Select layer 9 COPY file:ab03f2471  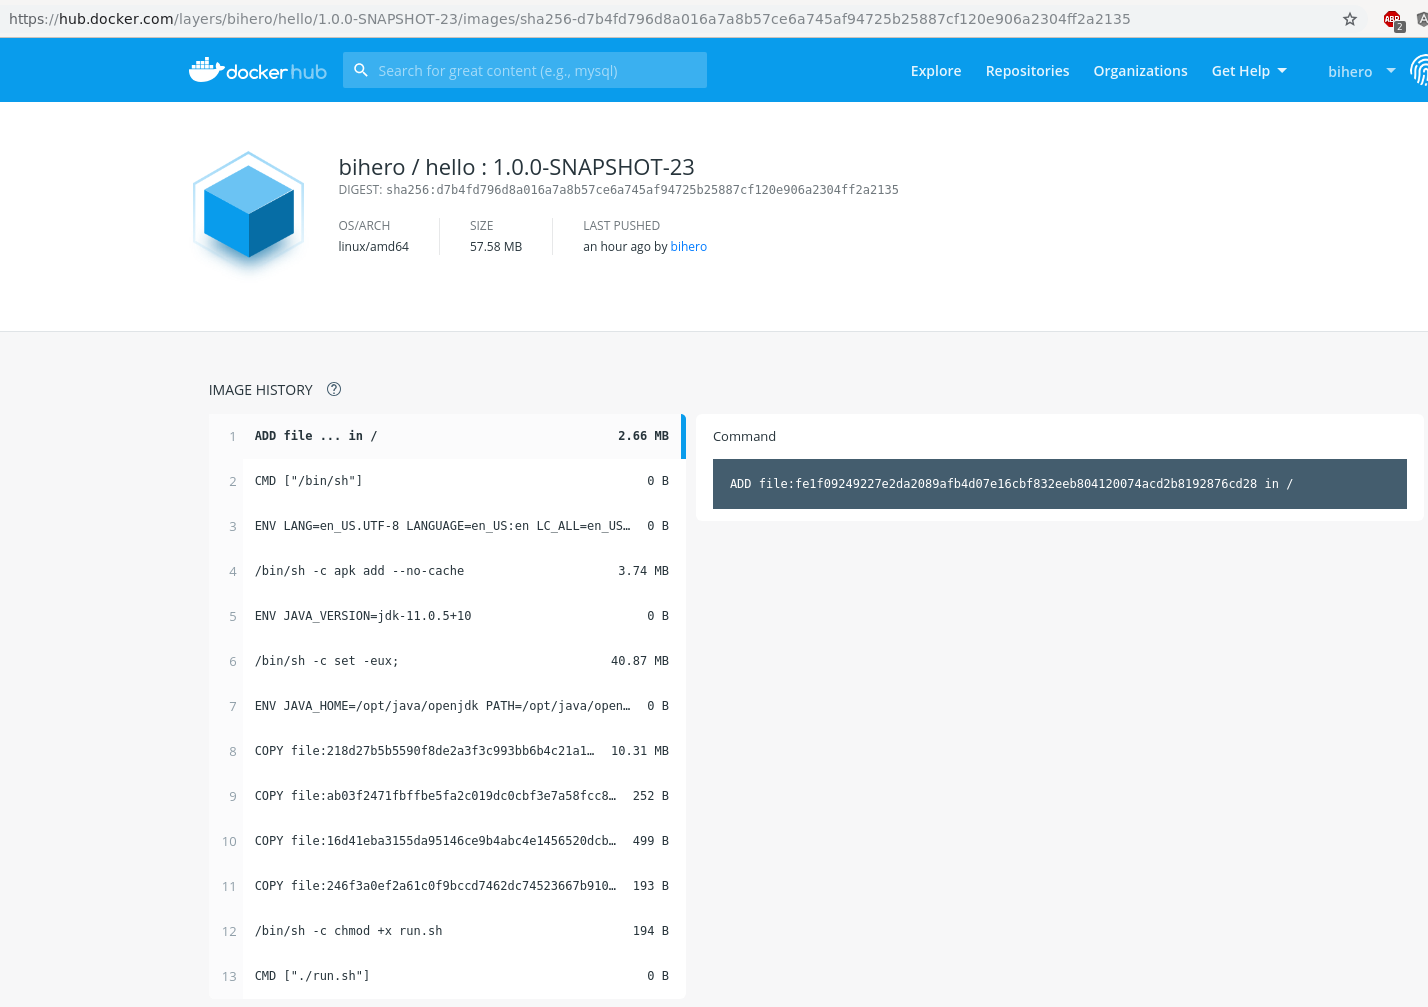click(447, 796)
